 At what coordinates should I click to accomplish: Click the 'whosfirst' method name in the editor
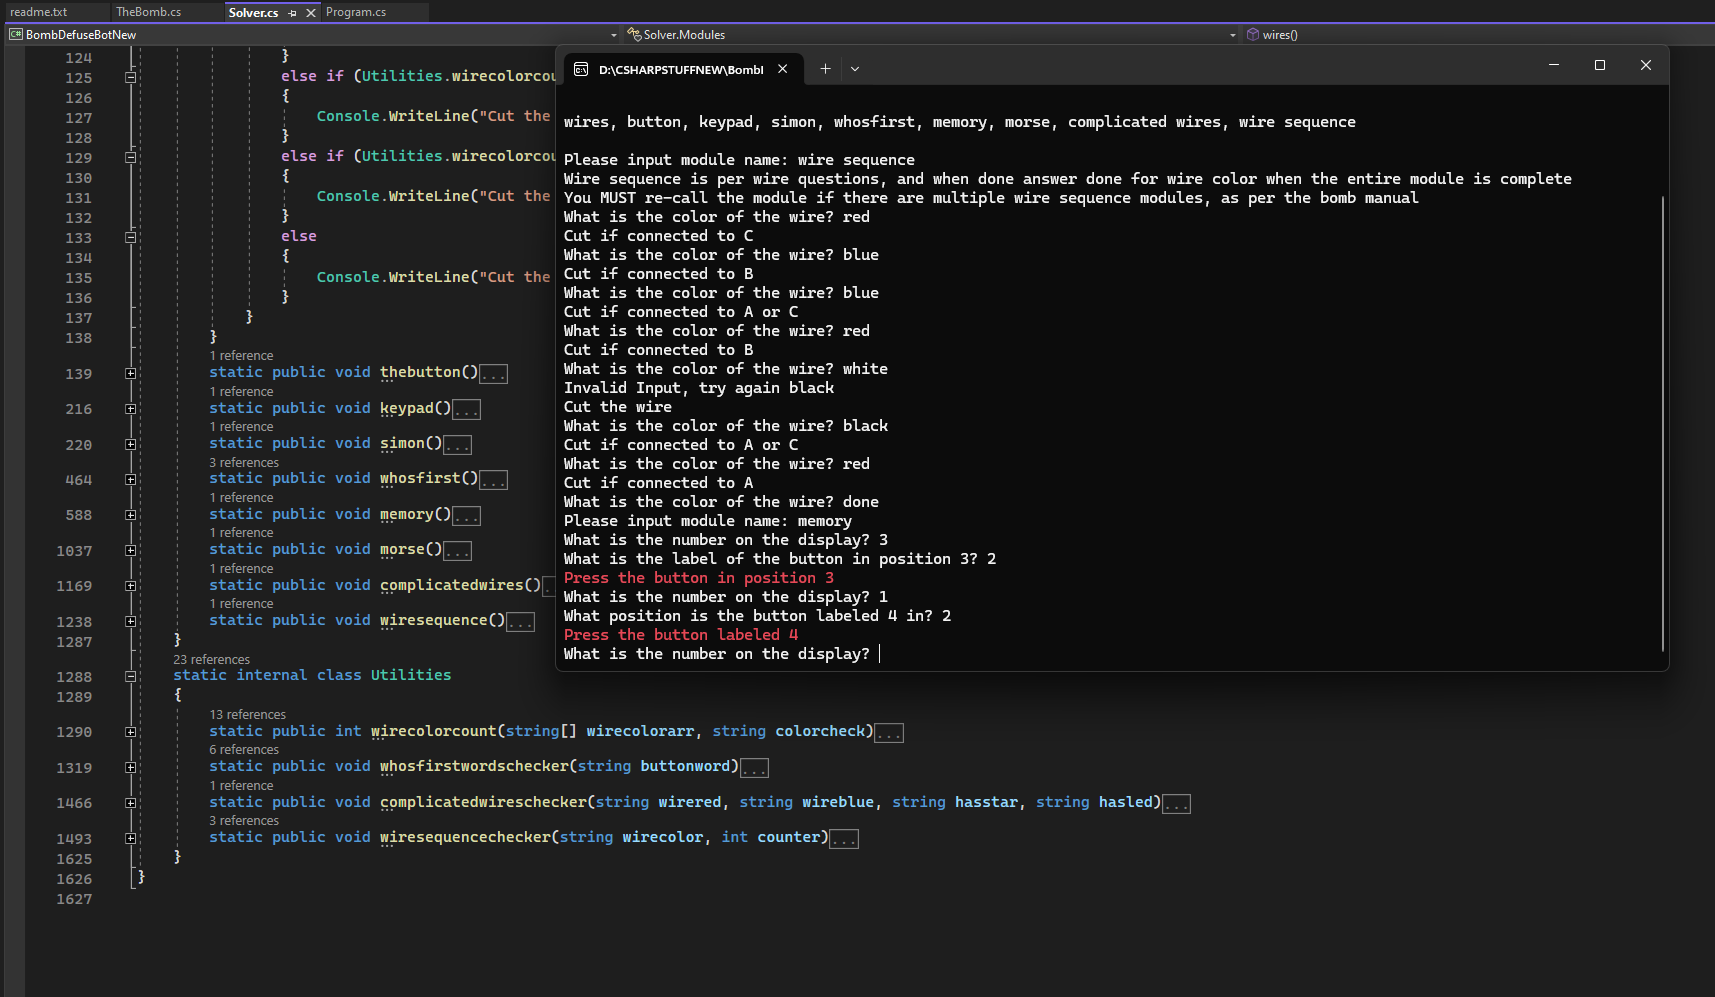(420, 478)
